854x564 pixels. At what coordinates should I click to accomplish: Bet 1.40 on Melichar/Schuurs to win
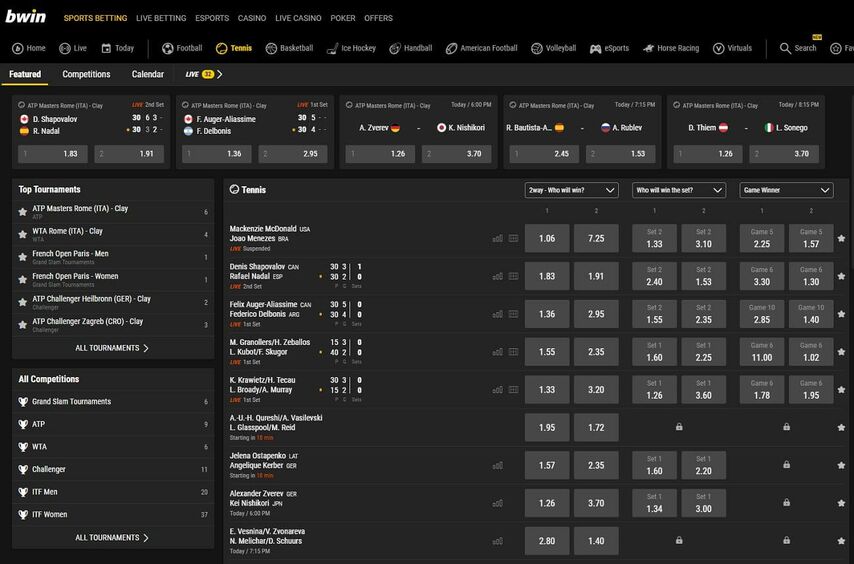[596, 541]
